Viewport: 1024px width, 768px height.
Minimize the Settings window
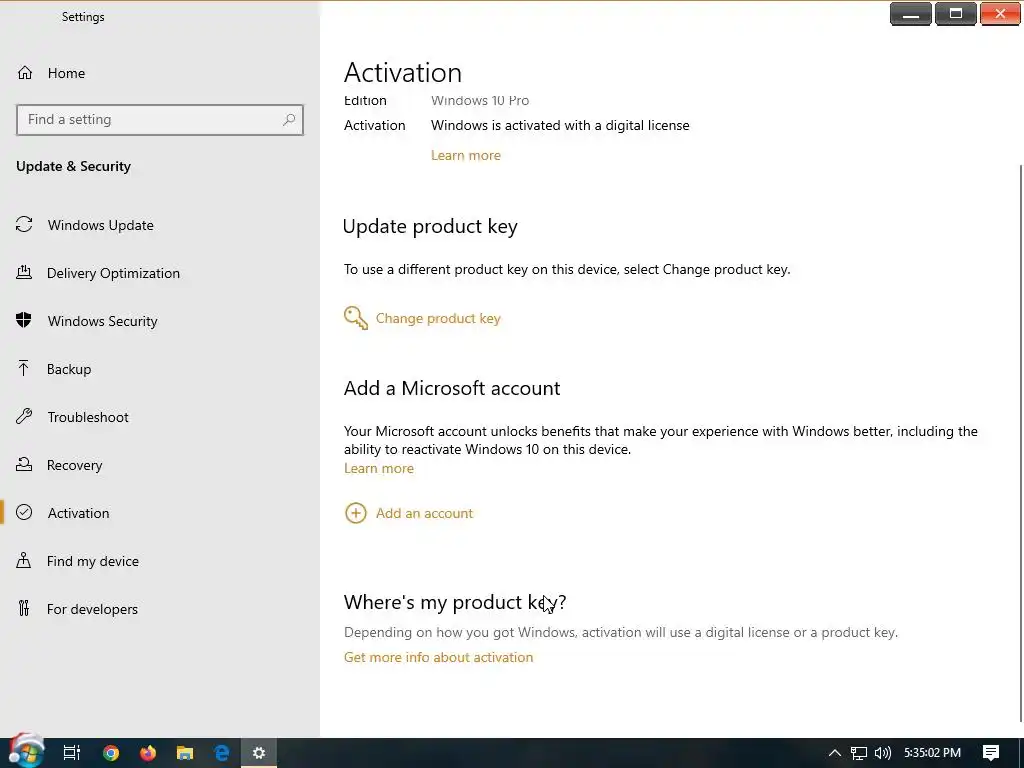click(x=910, y=14)
